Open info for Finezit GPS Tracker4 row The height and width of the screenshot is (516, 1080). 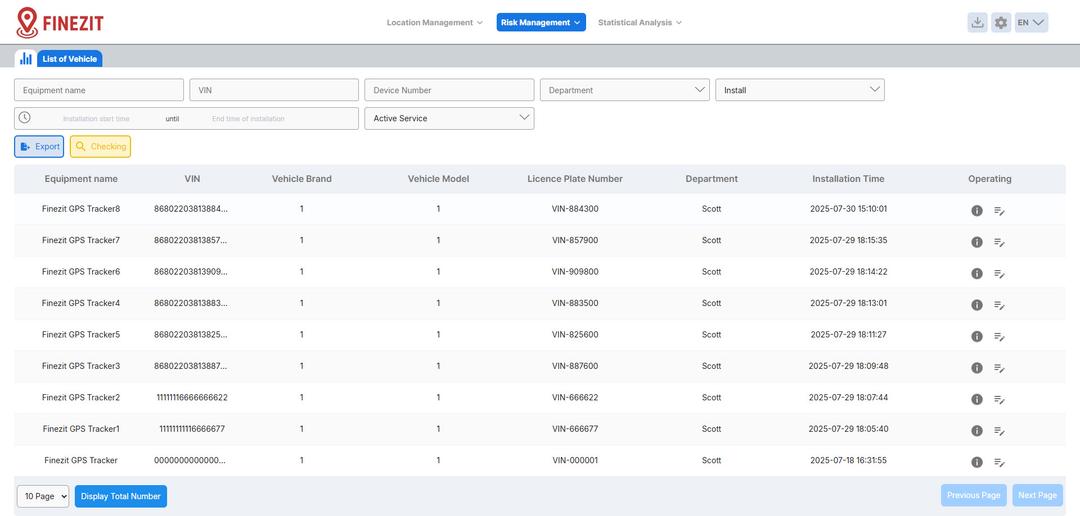977,305
